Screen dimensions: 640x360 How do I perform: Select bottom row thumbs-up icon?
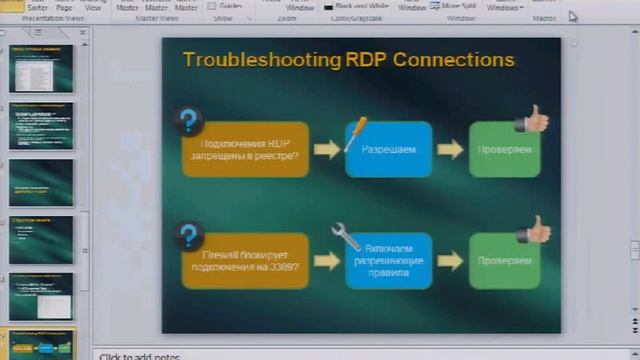[533, 230]
